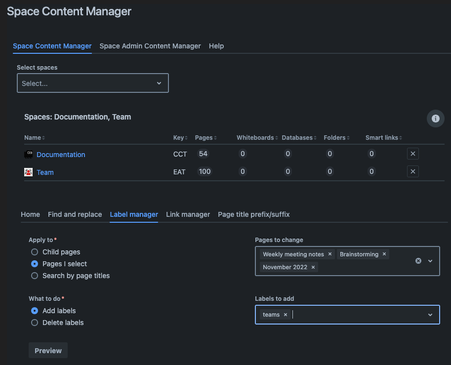
Task: Remove the November 2022 page chip
Action: pos(313,267)
